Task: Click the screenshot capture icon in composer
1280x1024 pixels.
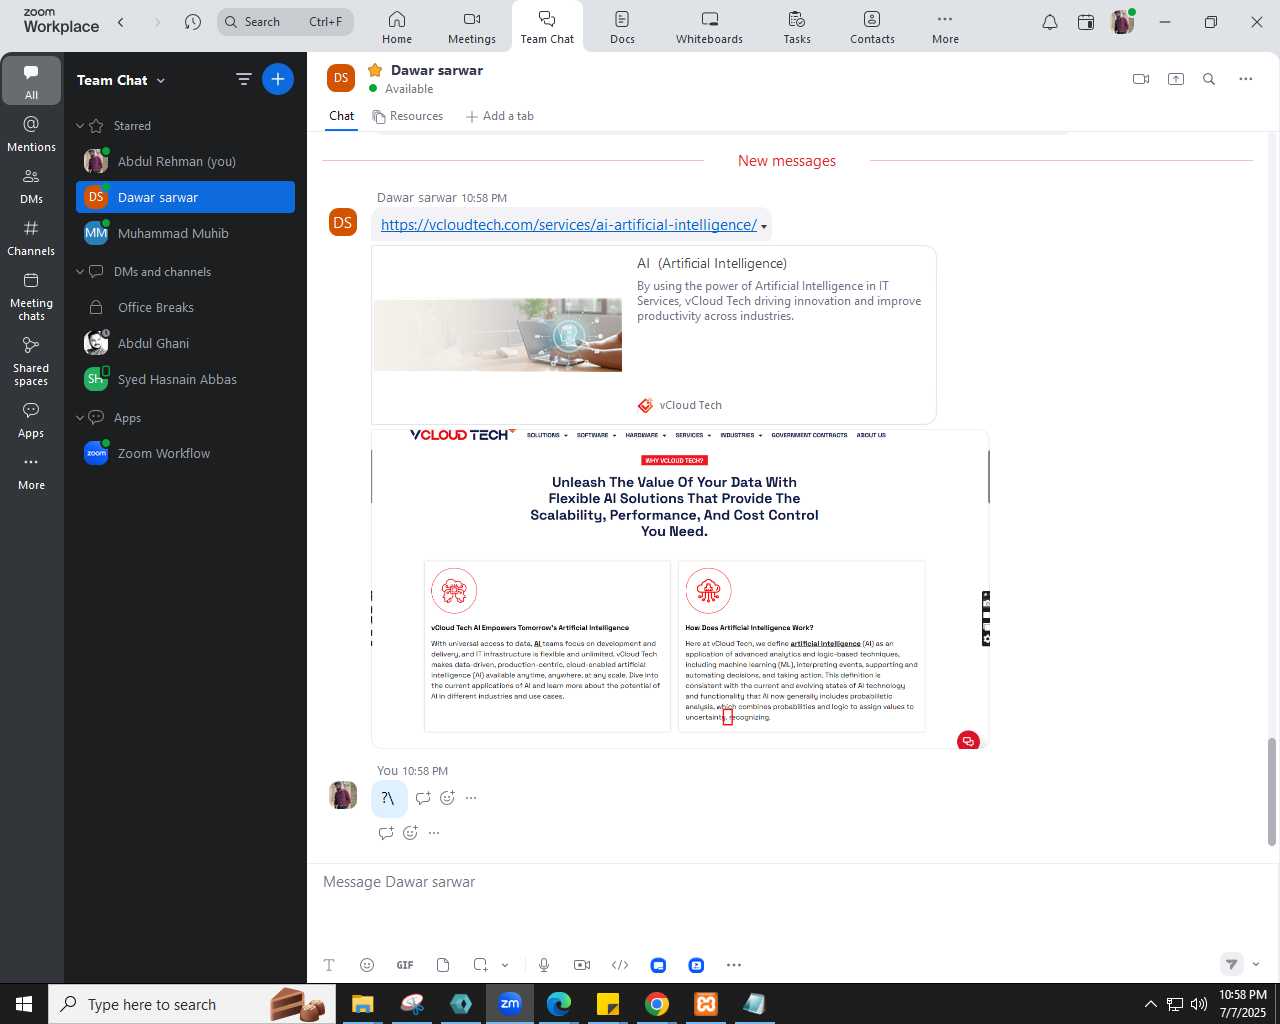Action: 481,965
